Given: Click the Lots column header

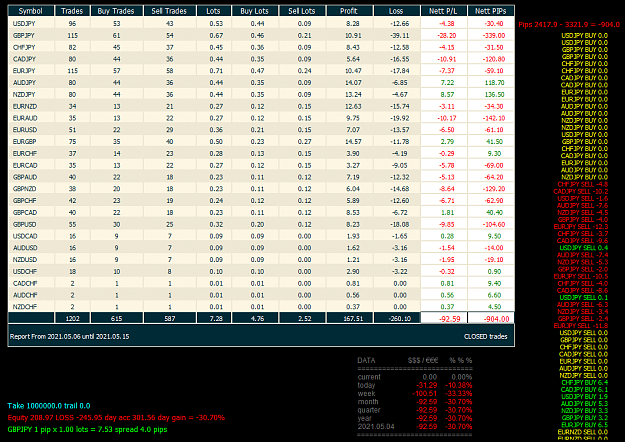Looking at the screenshot, I should [x=214, y=11].
